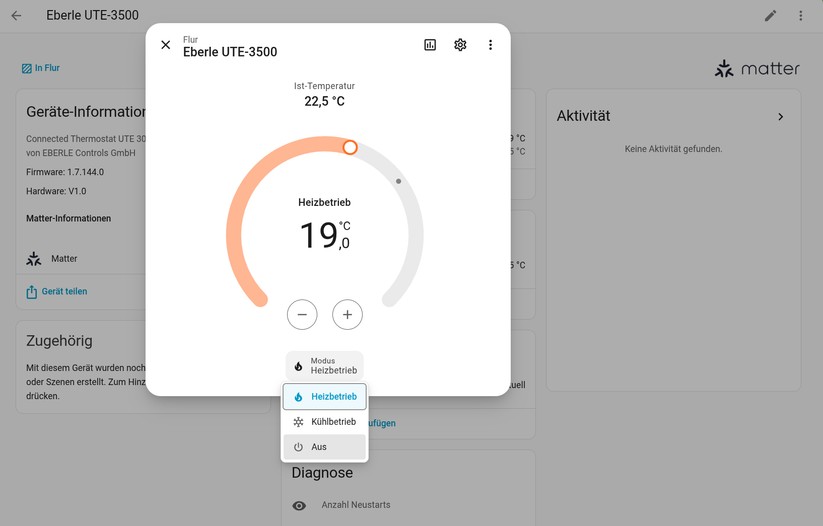Click the flame icon in Heizbetrieb option

pyautogui.click(x=298, y=397)
